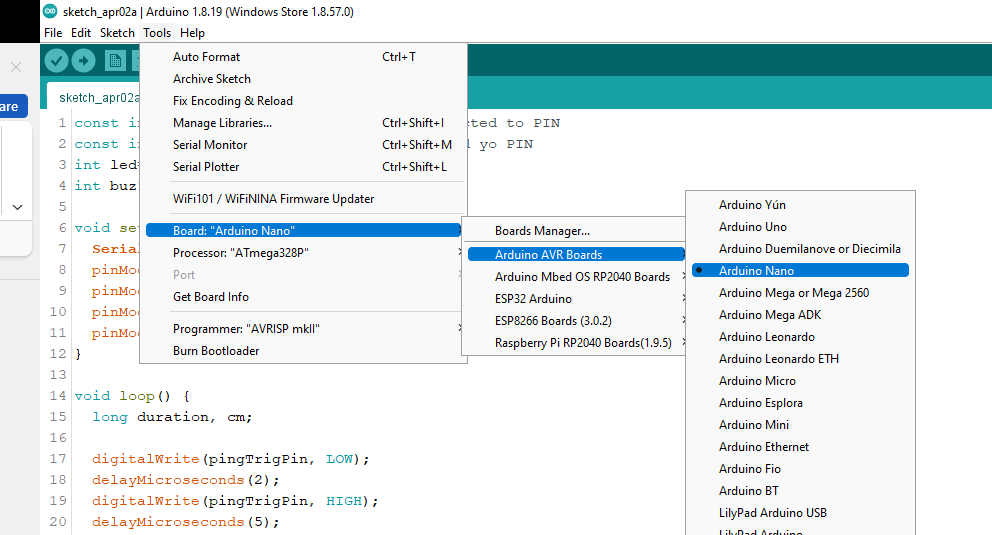Close the left side panel with X

(x=16, y=67)
